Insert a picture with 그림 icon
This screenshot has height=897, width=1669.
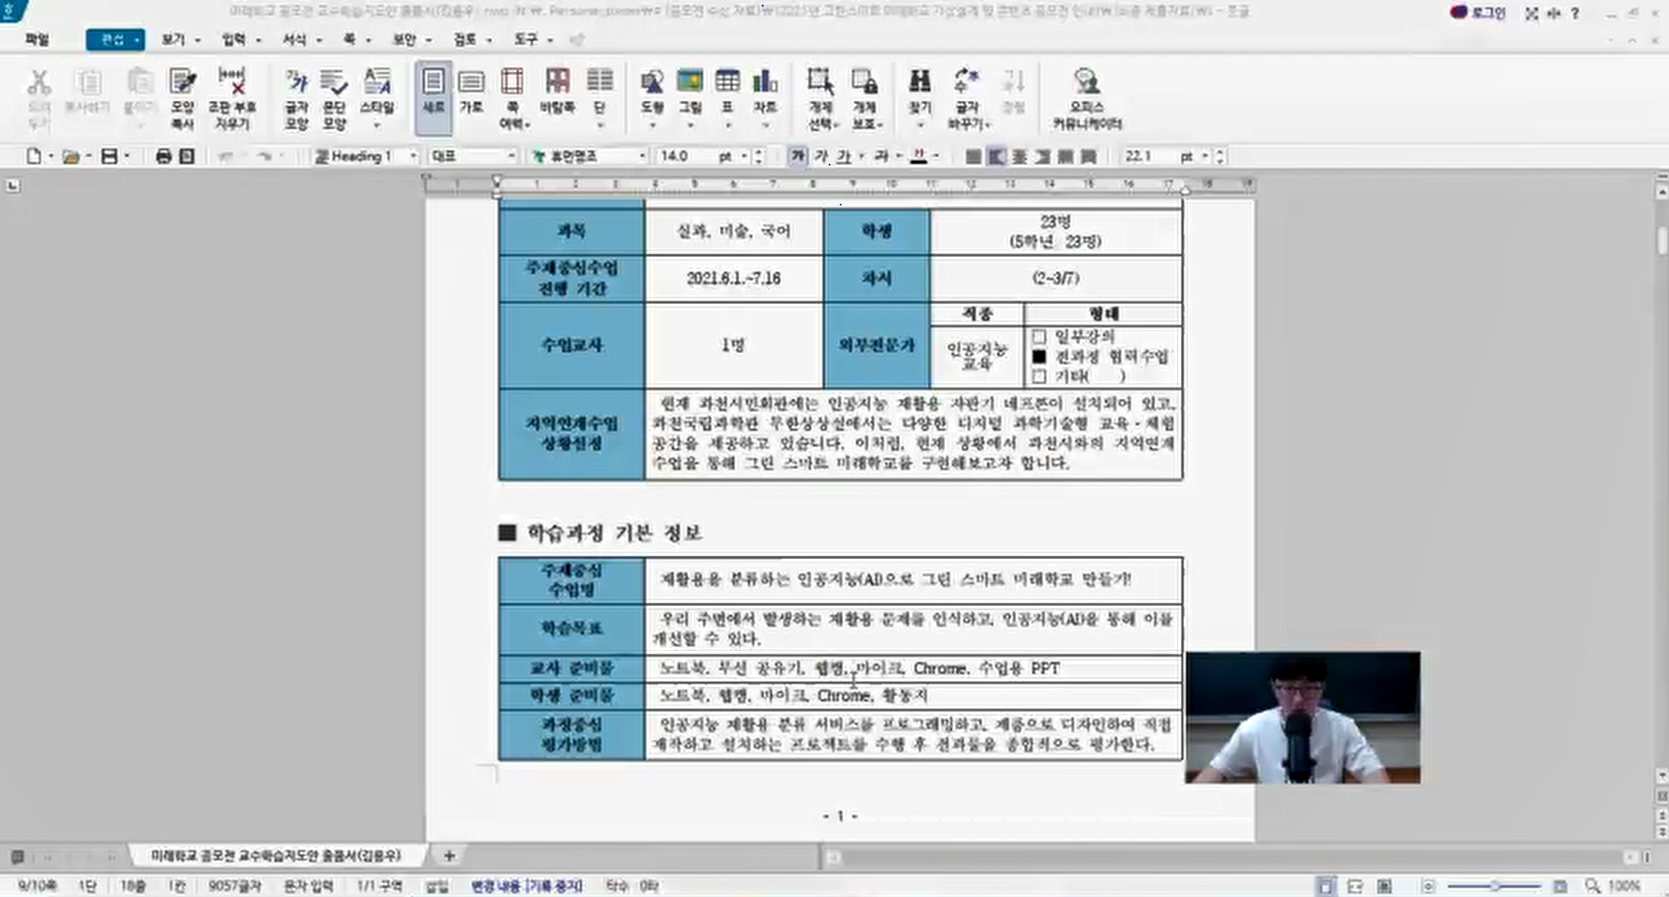tap(690, 98)
